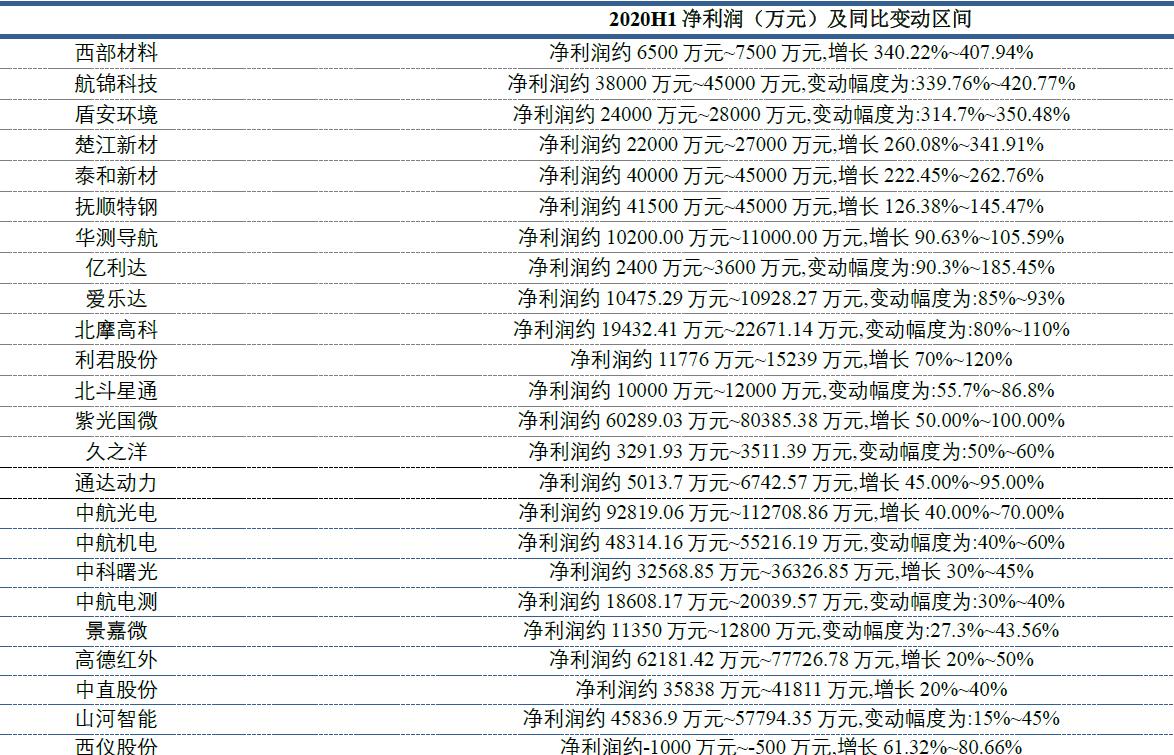Select company name 景嘉微
The height and width of the screenshot is (755, 1174).
tap(116, 631)
